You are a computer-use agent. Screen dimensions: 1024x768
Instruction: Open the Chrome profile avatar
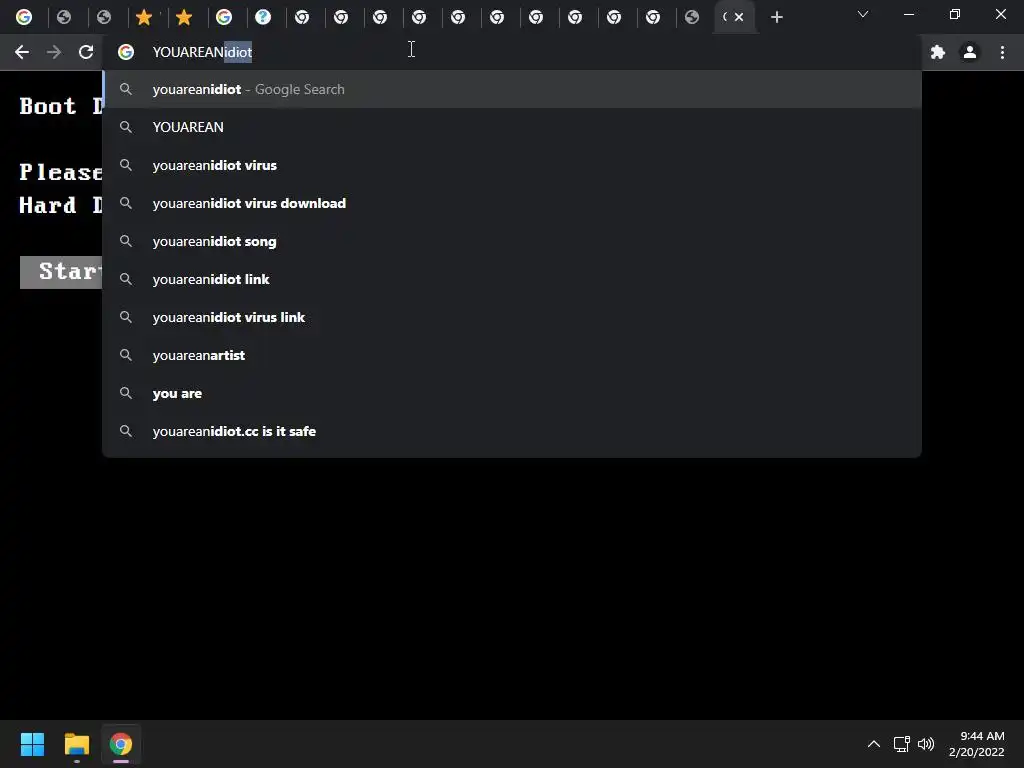pyautogui.click(x=970, y=52)
